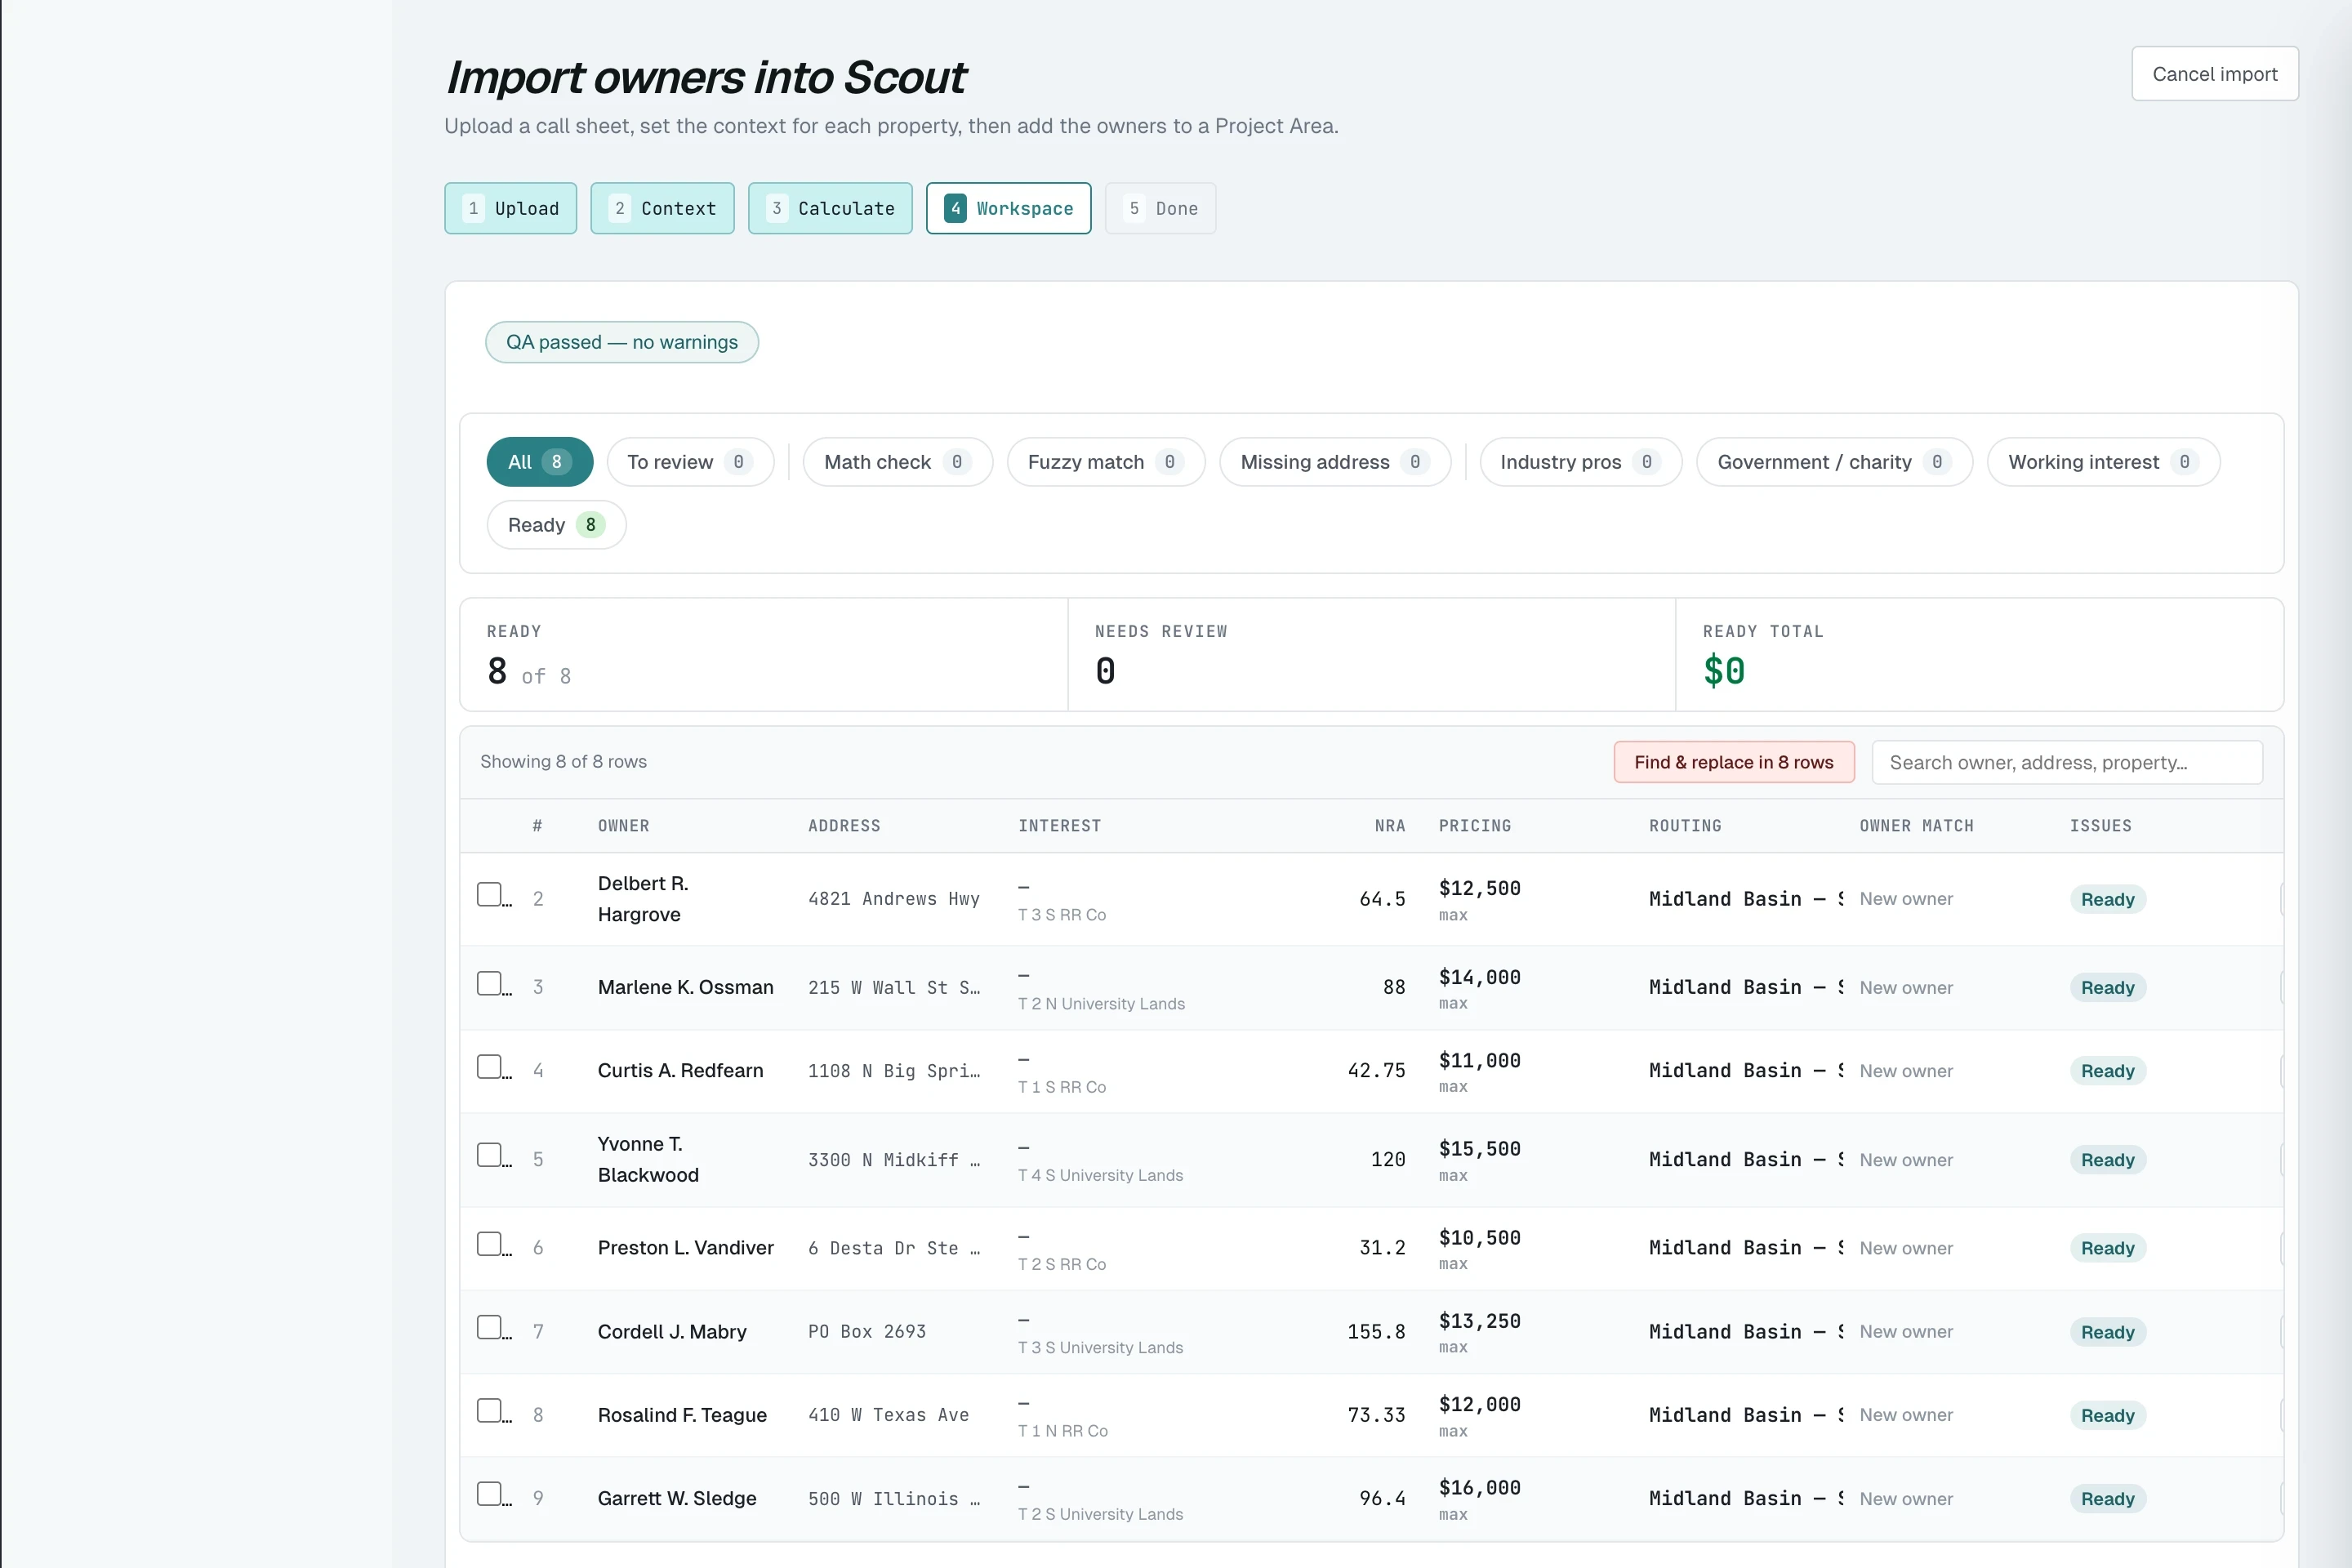The width and height of the screenshot is (2352, 1568).
Task: Check the row for Rosalind F. Teague
Action: [x=489, y=1410]
